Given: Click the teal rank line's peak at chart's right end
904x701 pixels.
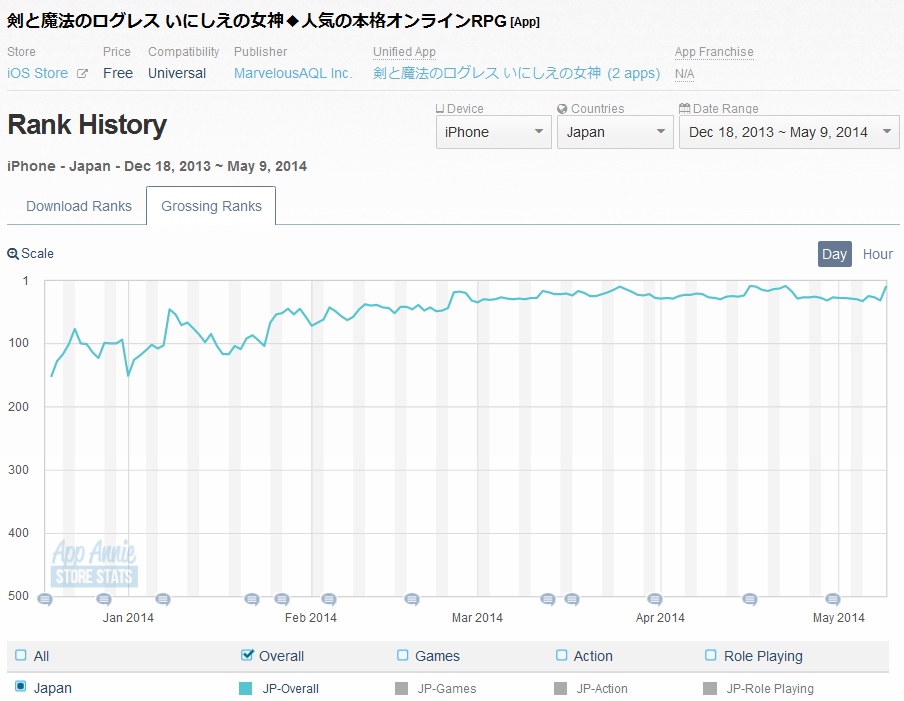Looking at the screenshot, I should pyautogui.click(x=886, y=287).
